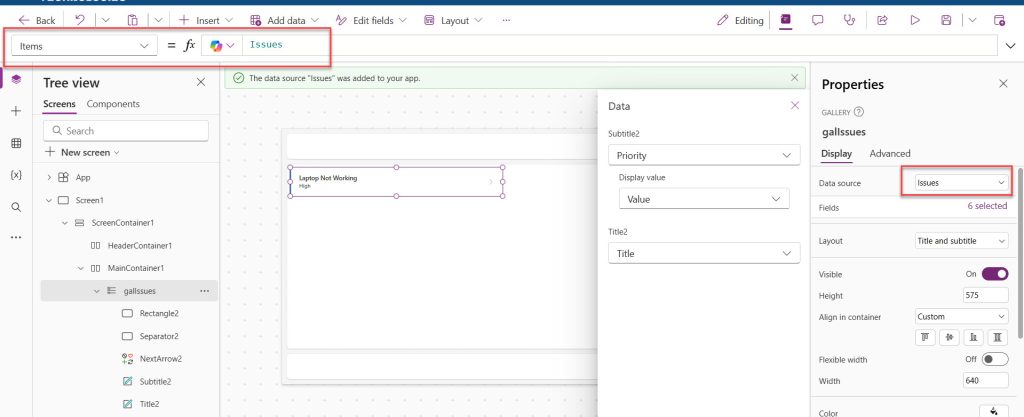Viewport: 1024px width, 417px height.
Task: Click the Search sidebar icon
Action: point(16,207)
